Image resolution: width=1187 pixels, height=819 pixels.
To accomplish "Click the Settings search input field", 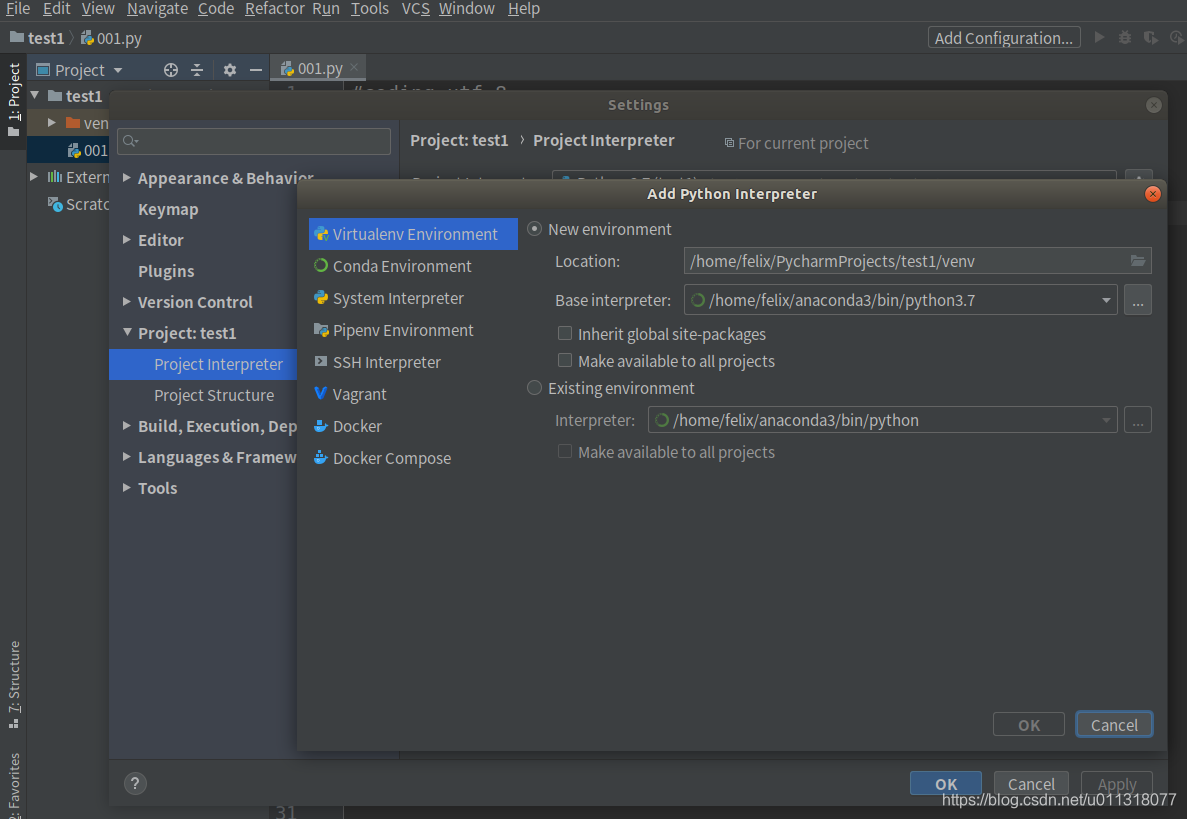I will 254,141.
